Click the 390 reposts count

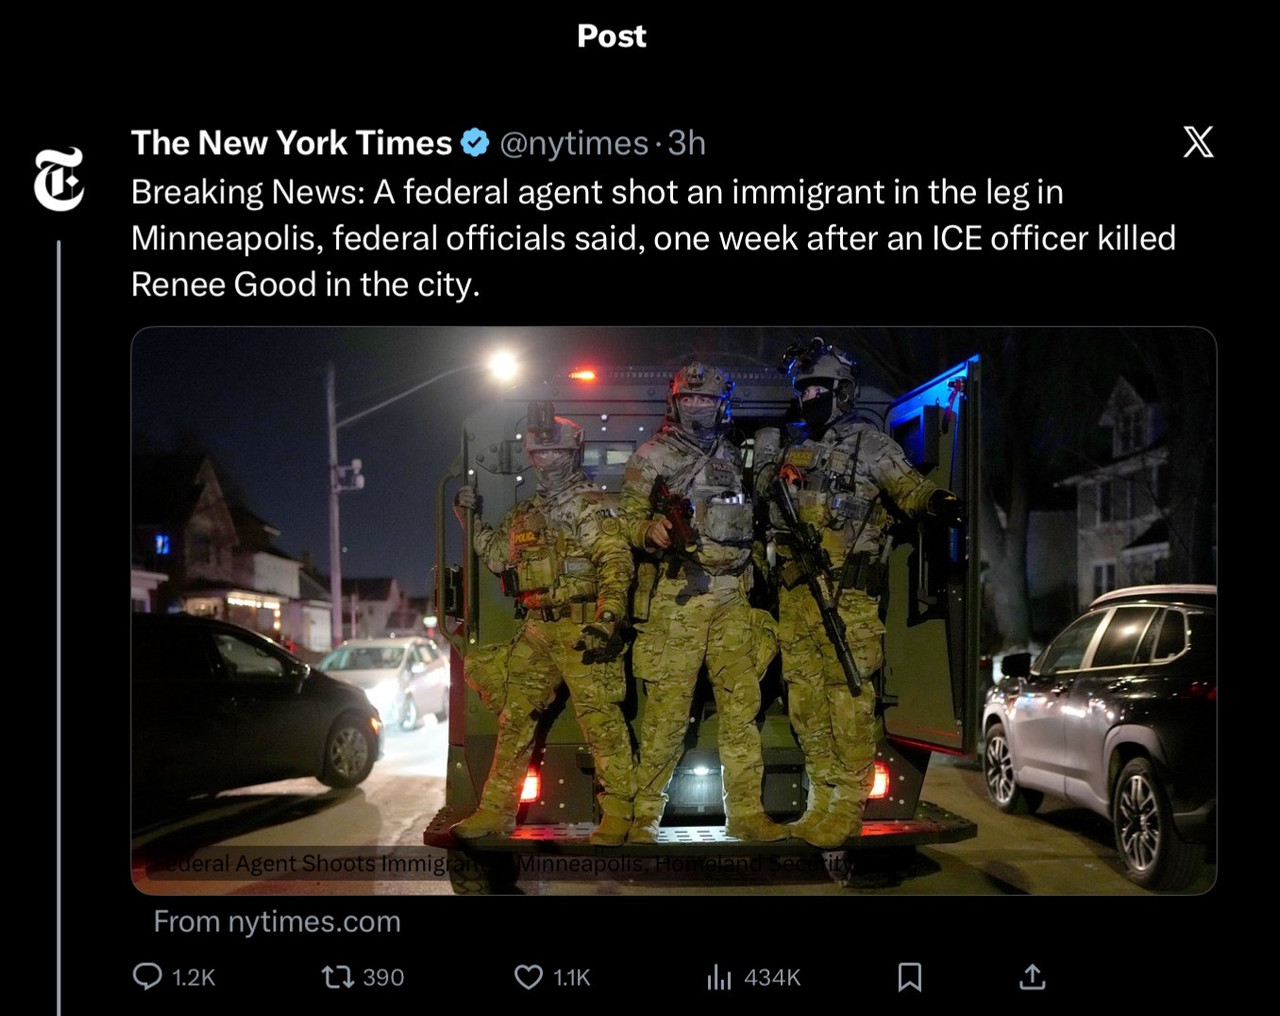383,977
